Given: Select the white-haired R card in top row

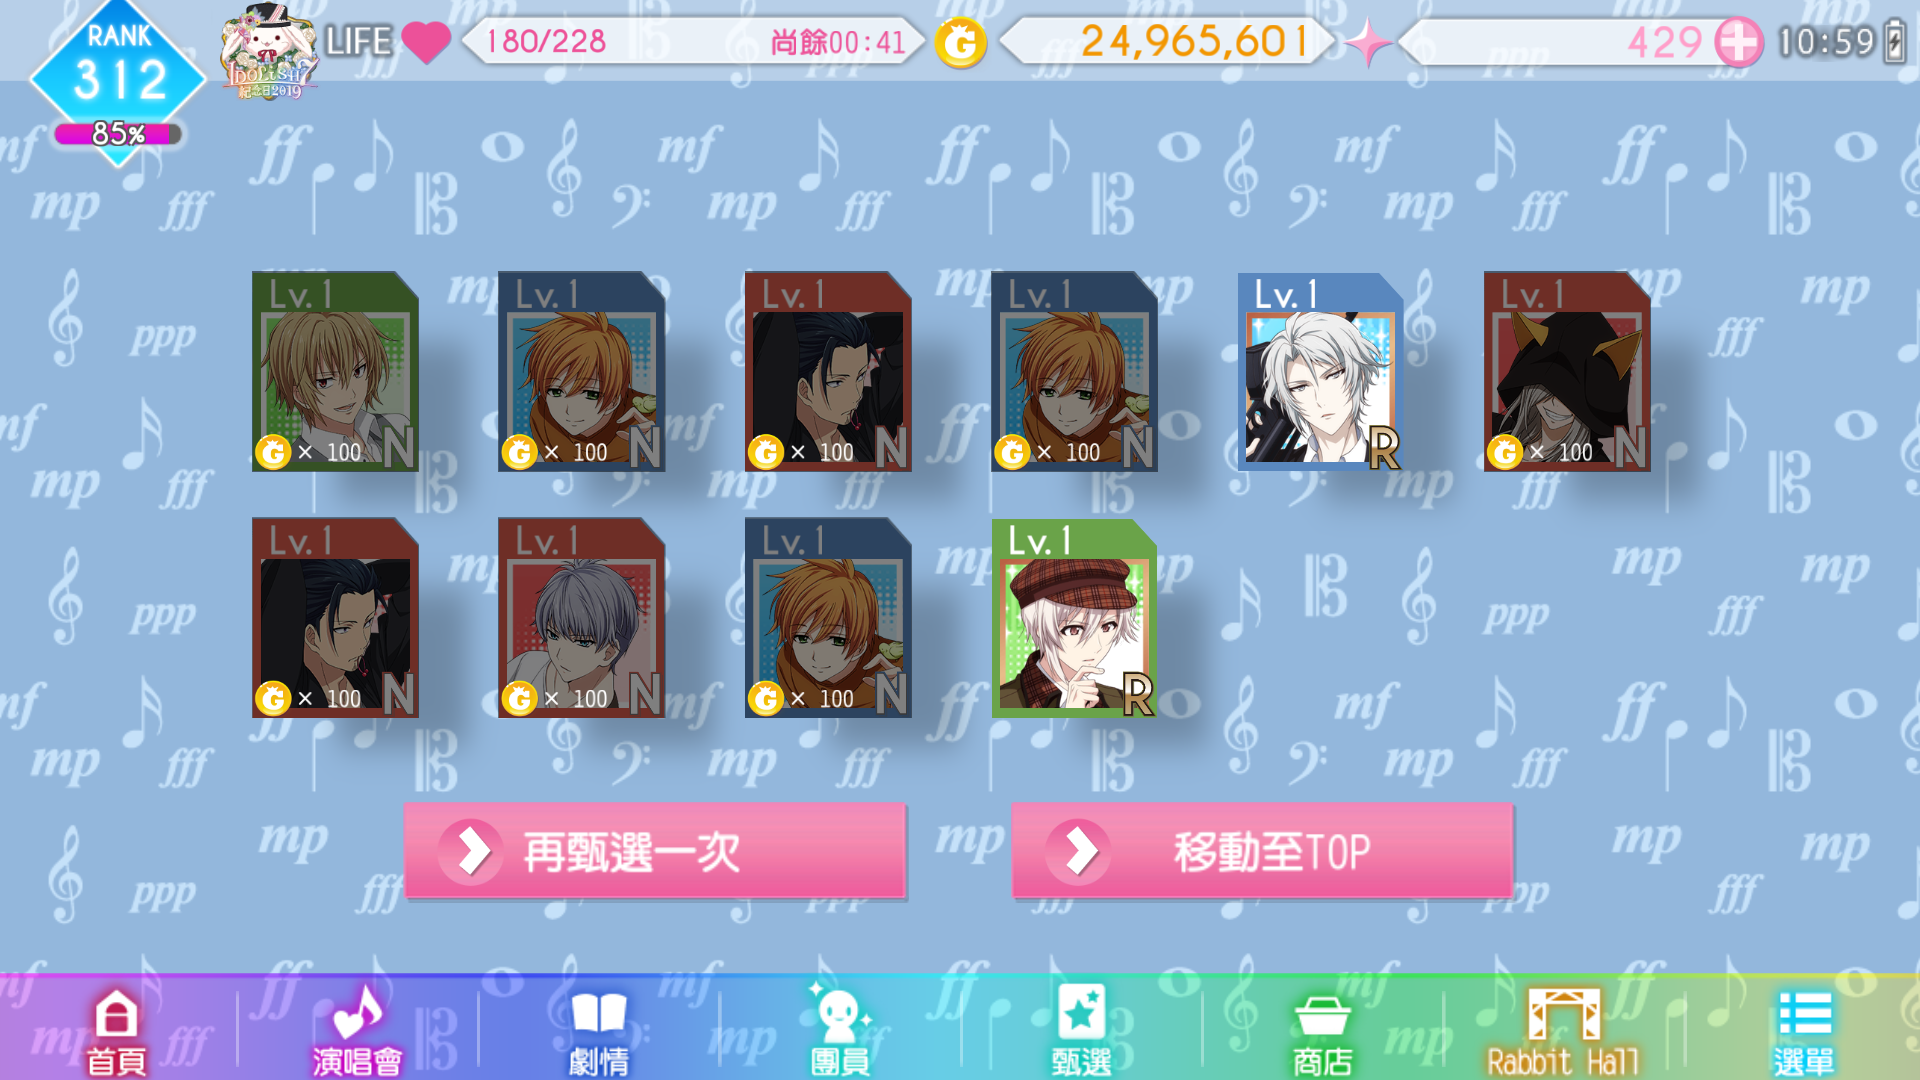Looking at the screenshot, I should [x=1320, y=371].
